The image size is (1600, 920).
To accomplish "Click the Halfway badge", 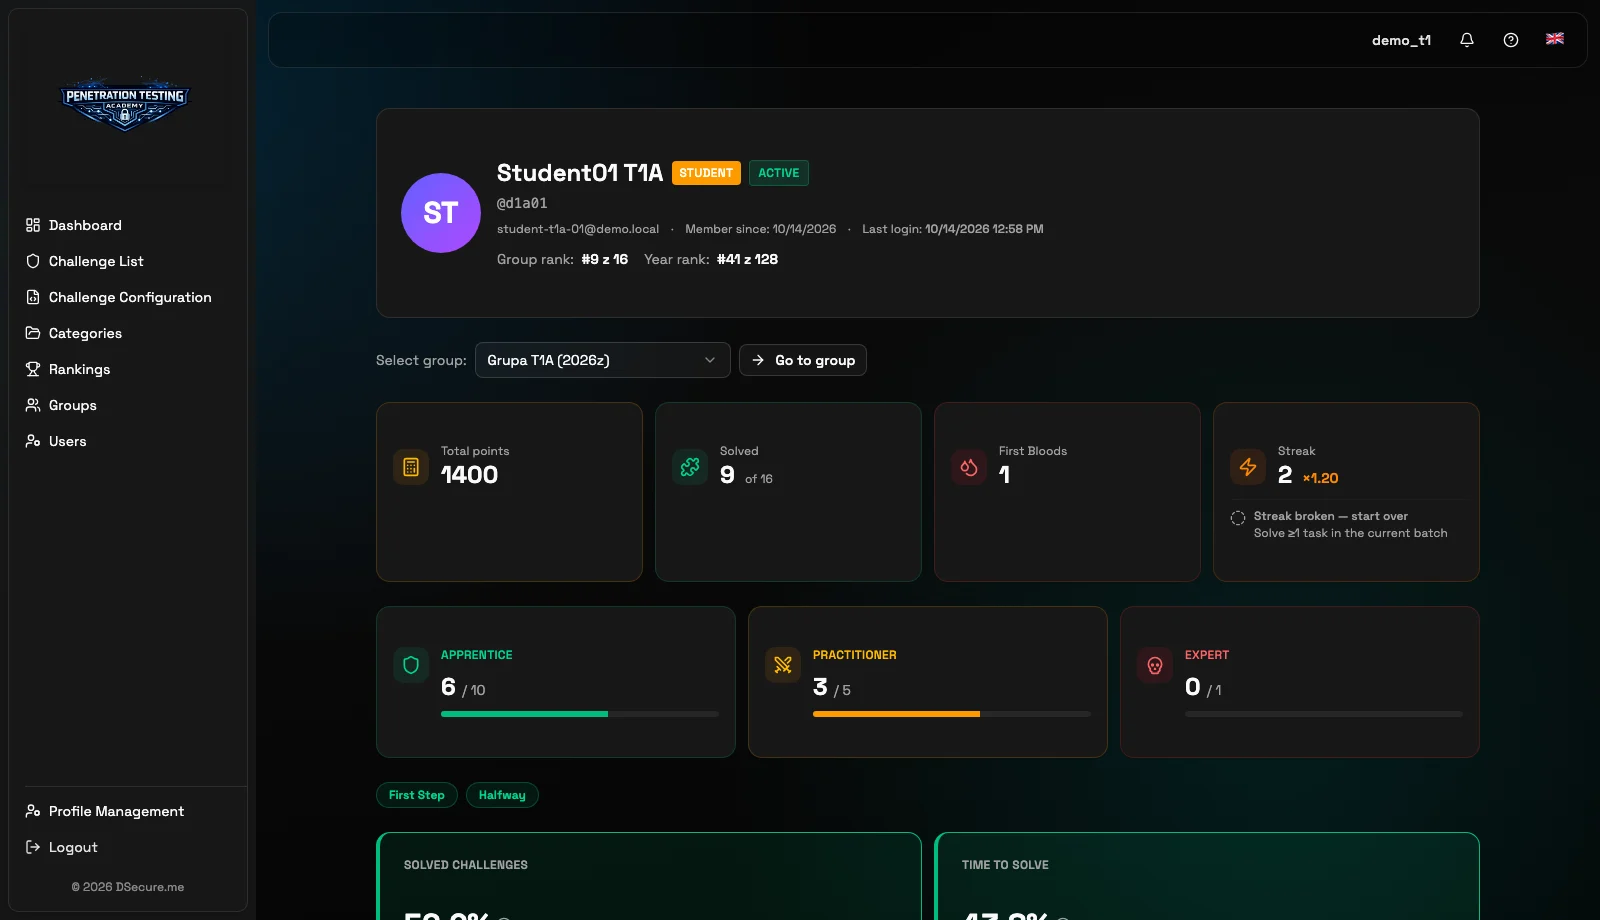I will (502, 795).
